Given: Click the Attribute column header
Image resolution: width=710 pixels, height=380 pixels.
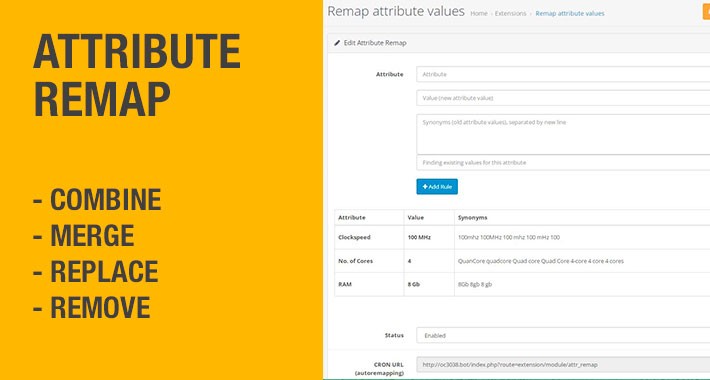Looking at the screenshot, I should [369, 217].
